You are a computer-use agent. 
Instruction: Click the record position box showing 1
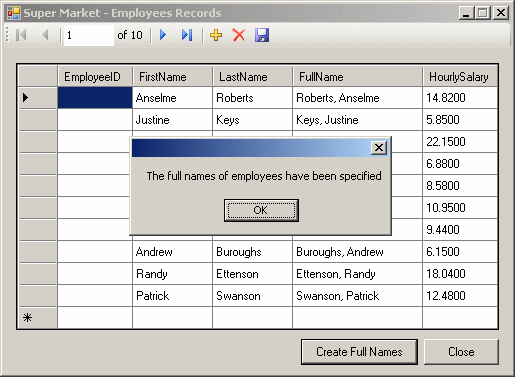click(x=89, y=35)
